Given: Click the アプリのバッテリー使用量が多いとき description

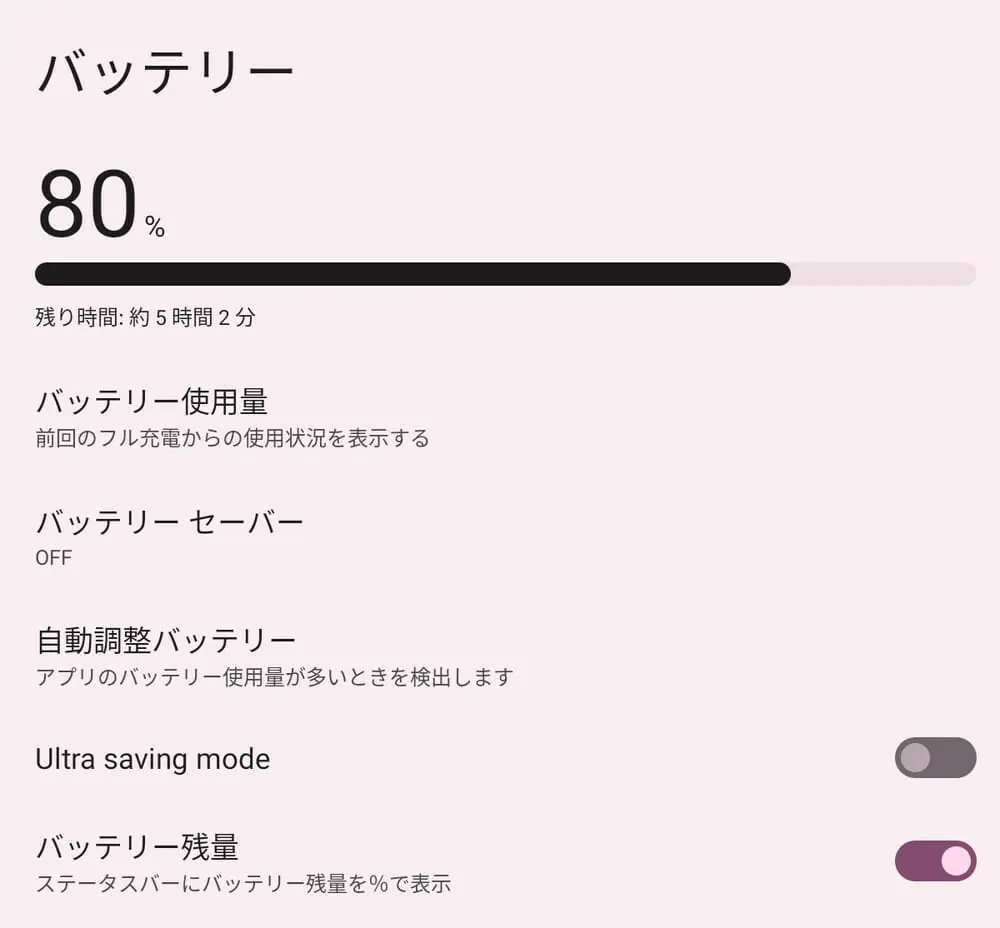Looking at the screenshot, I should click(x=274, y=677).
